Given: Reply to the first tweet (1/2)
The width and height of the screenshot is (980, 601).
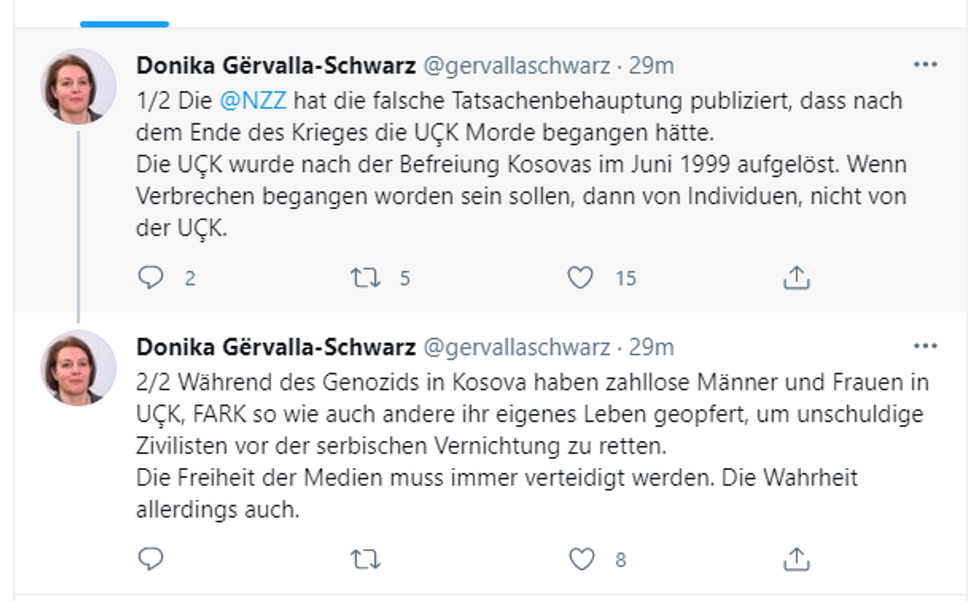Looking at the screenshot, I should 151,278.
